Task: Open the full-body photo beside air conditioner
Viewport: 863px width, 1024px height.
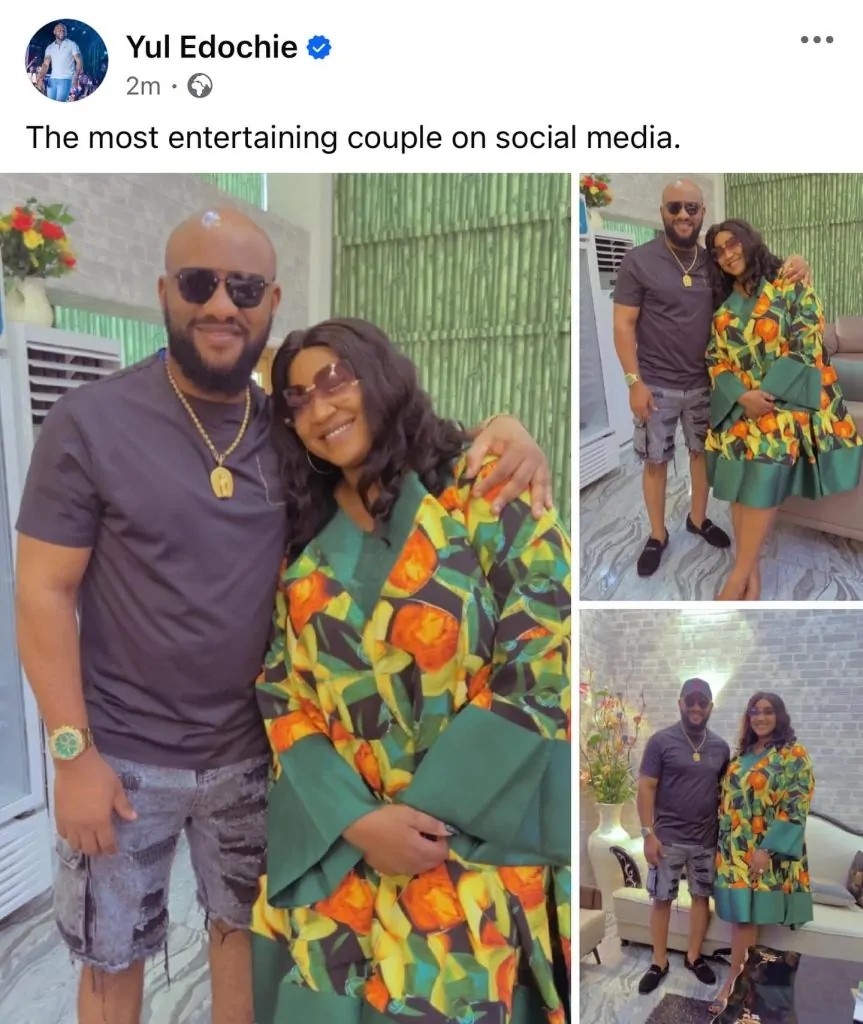Action: pos(721,387)
